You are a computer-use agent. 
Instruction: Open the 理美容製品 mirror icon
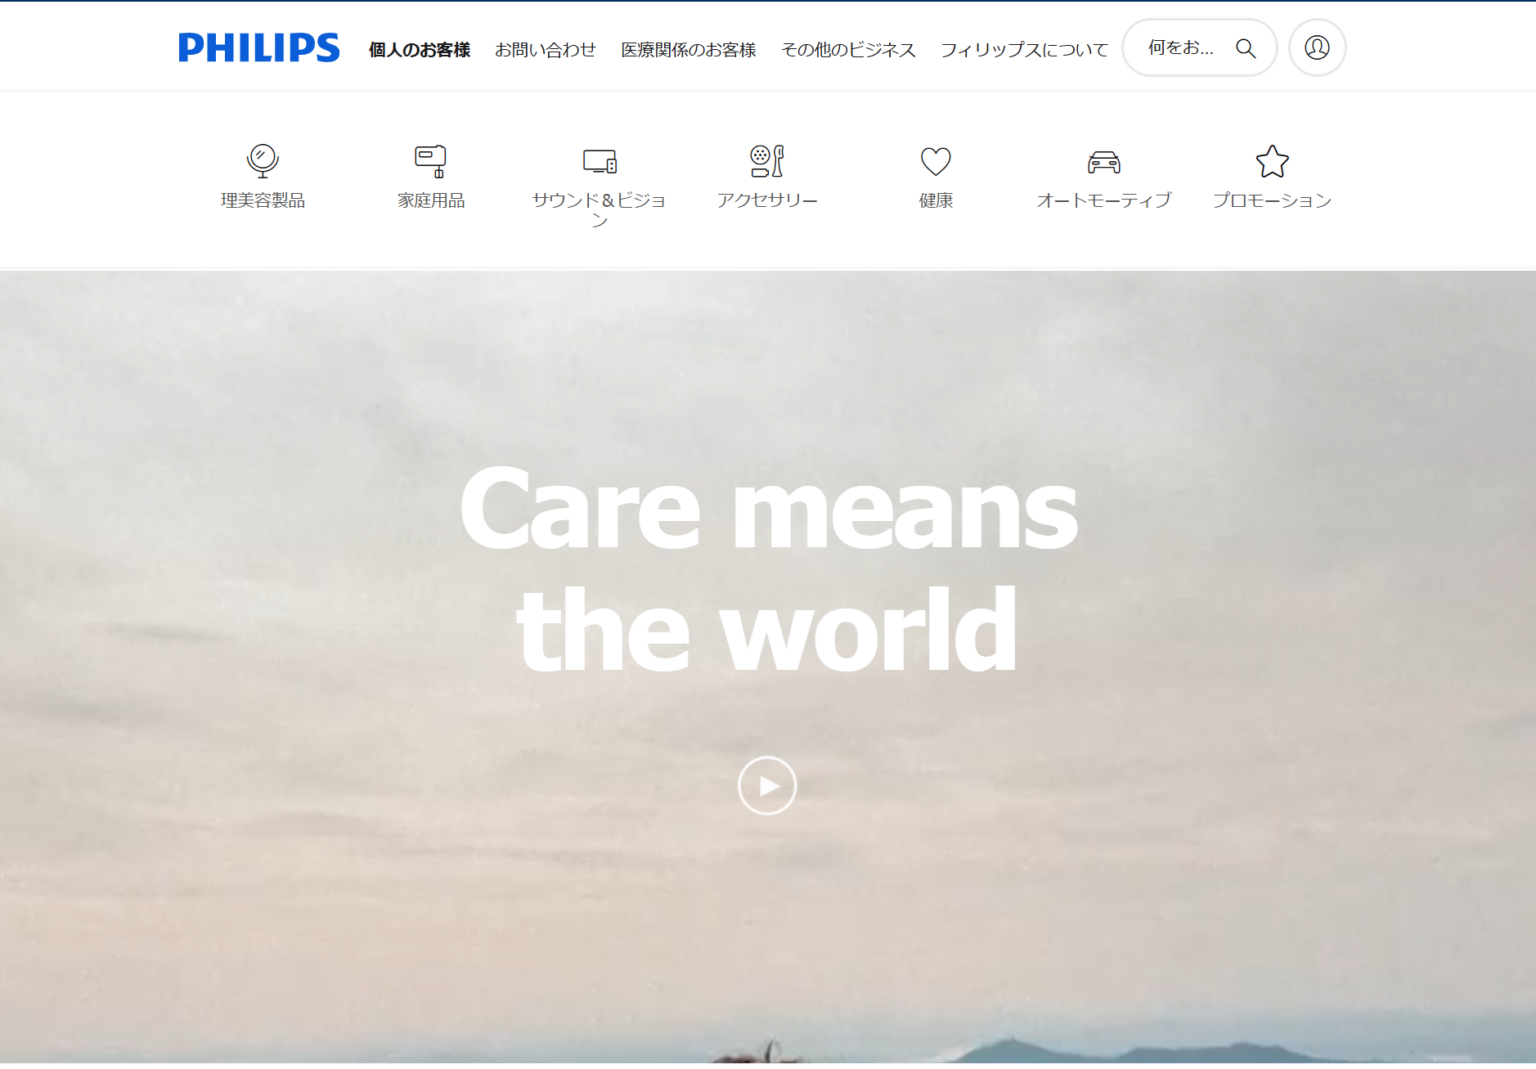[263, 161]
